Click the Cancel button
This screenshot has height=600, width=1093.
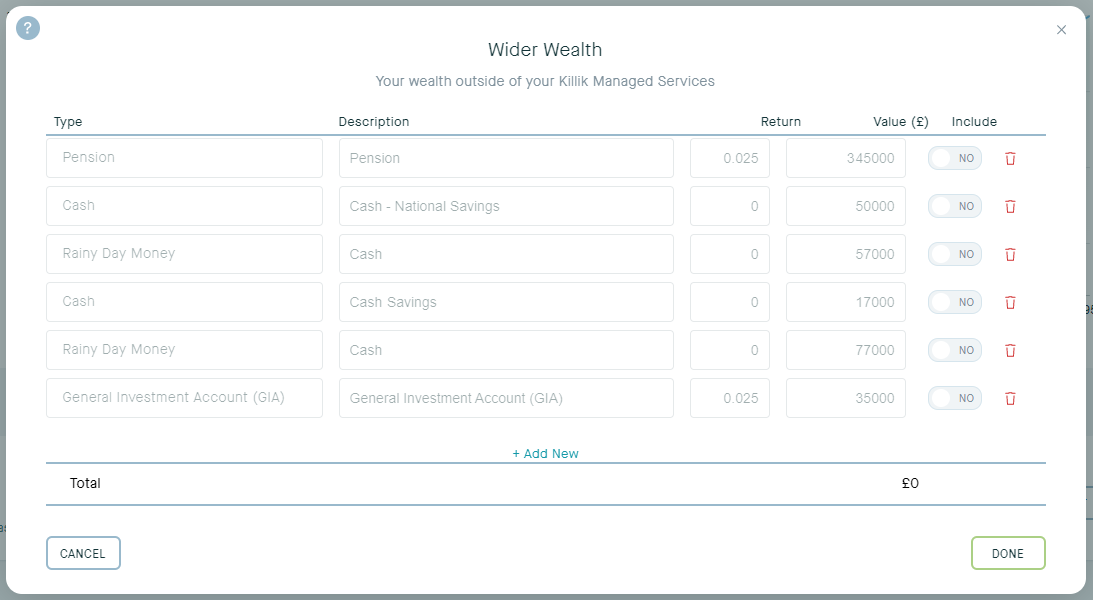coord(83,553)
